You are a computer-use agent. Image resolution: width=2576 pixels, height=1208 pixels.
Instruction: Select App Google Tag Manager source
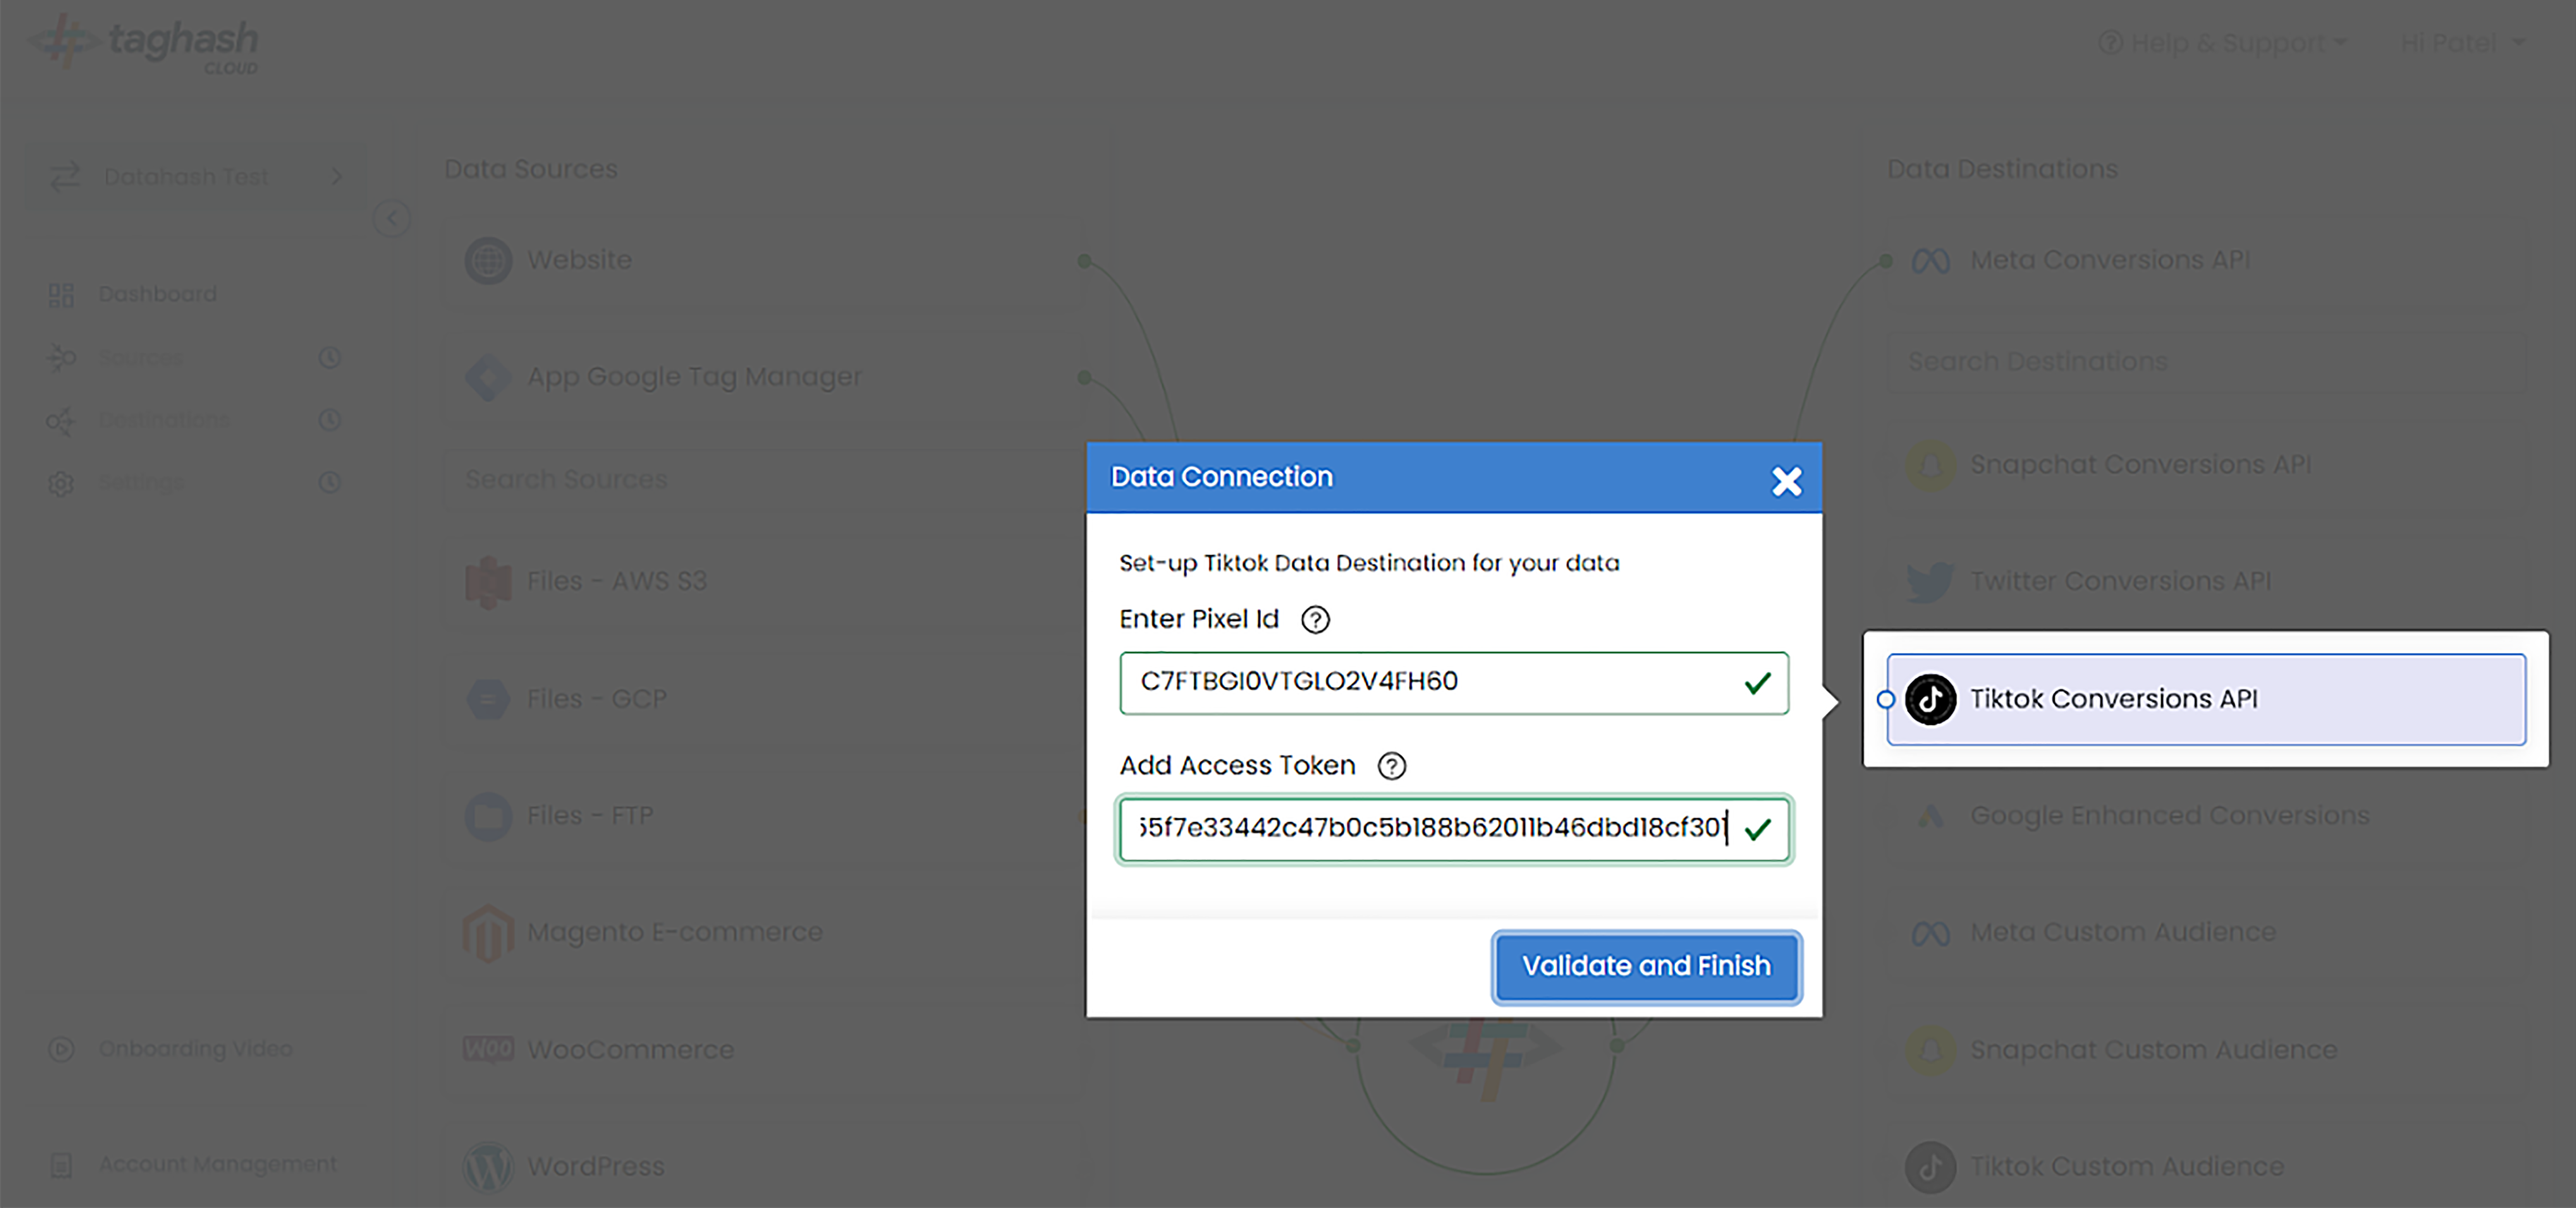pos(765,377)
